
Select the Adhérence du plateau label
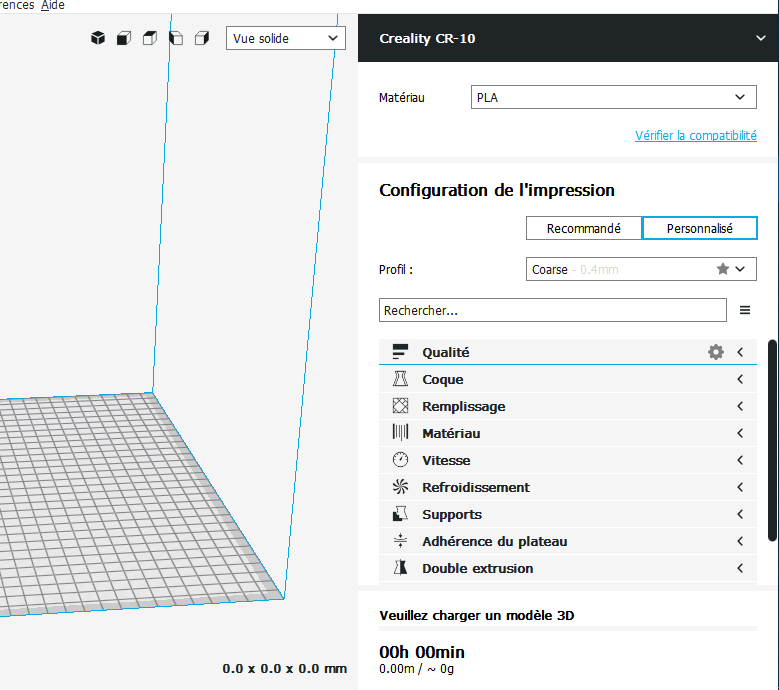[495, 541]
